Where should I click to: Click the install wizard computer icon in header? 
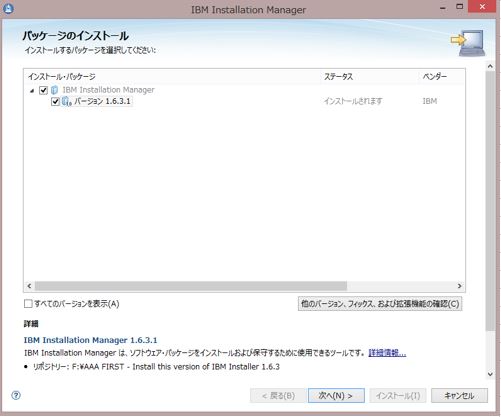click(468, 43)
